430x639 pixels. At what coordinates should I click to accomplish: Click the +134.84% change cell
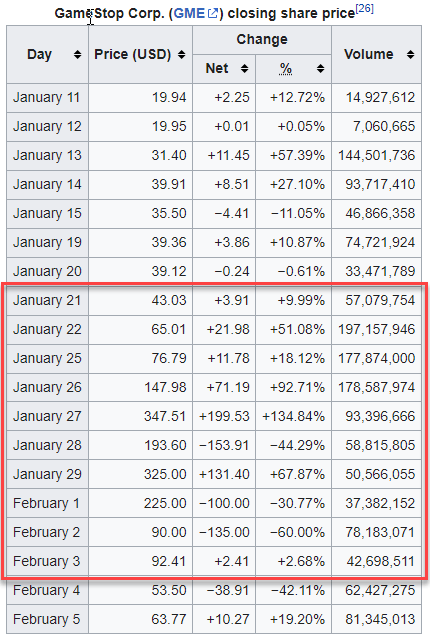(x=293, y=416)
